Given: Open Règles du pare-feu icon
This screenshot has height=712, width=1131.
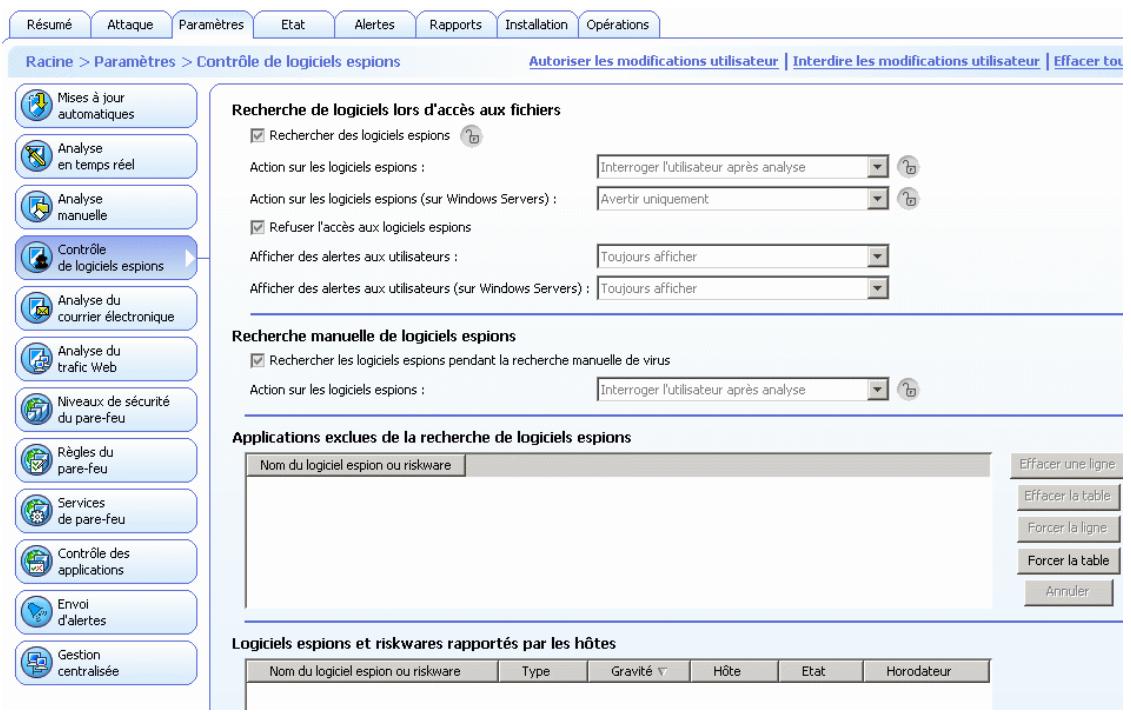Looking at the screenshot, I should click(36, 460).
